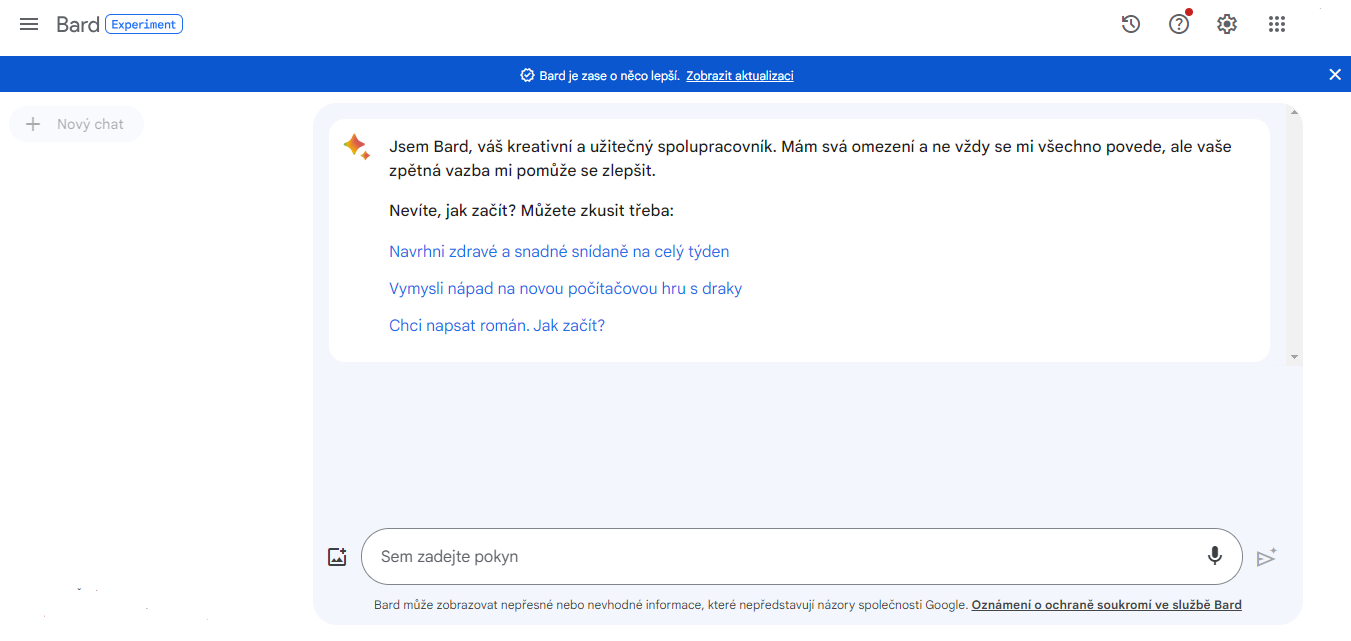Click scrollbar down arrow in chat

tap(1294, 357)
